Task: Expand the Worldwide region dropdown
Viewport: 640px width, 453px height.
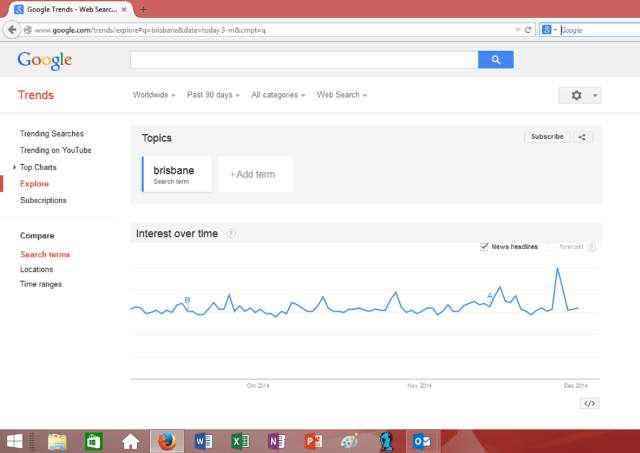Action: [x=154, y=95]
